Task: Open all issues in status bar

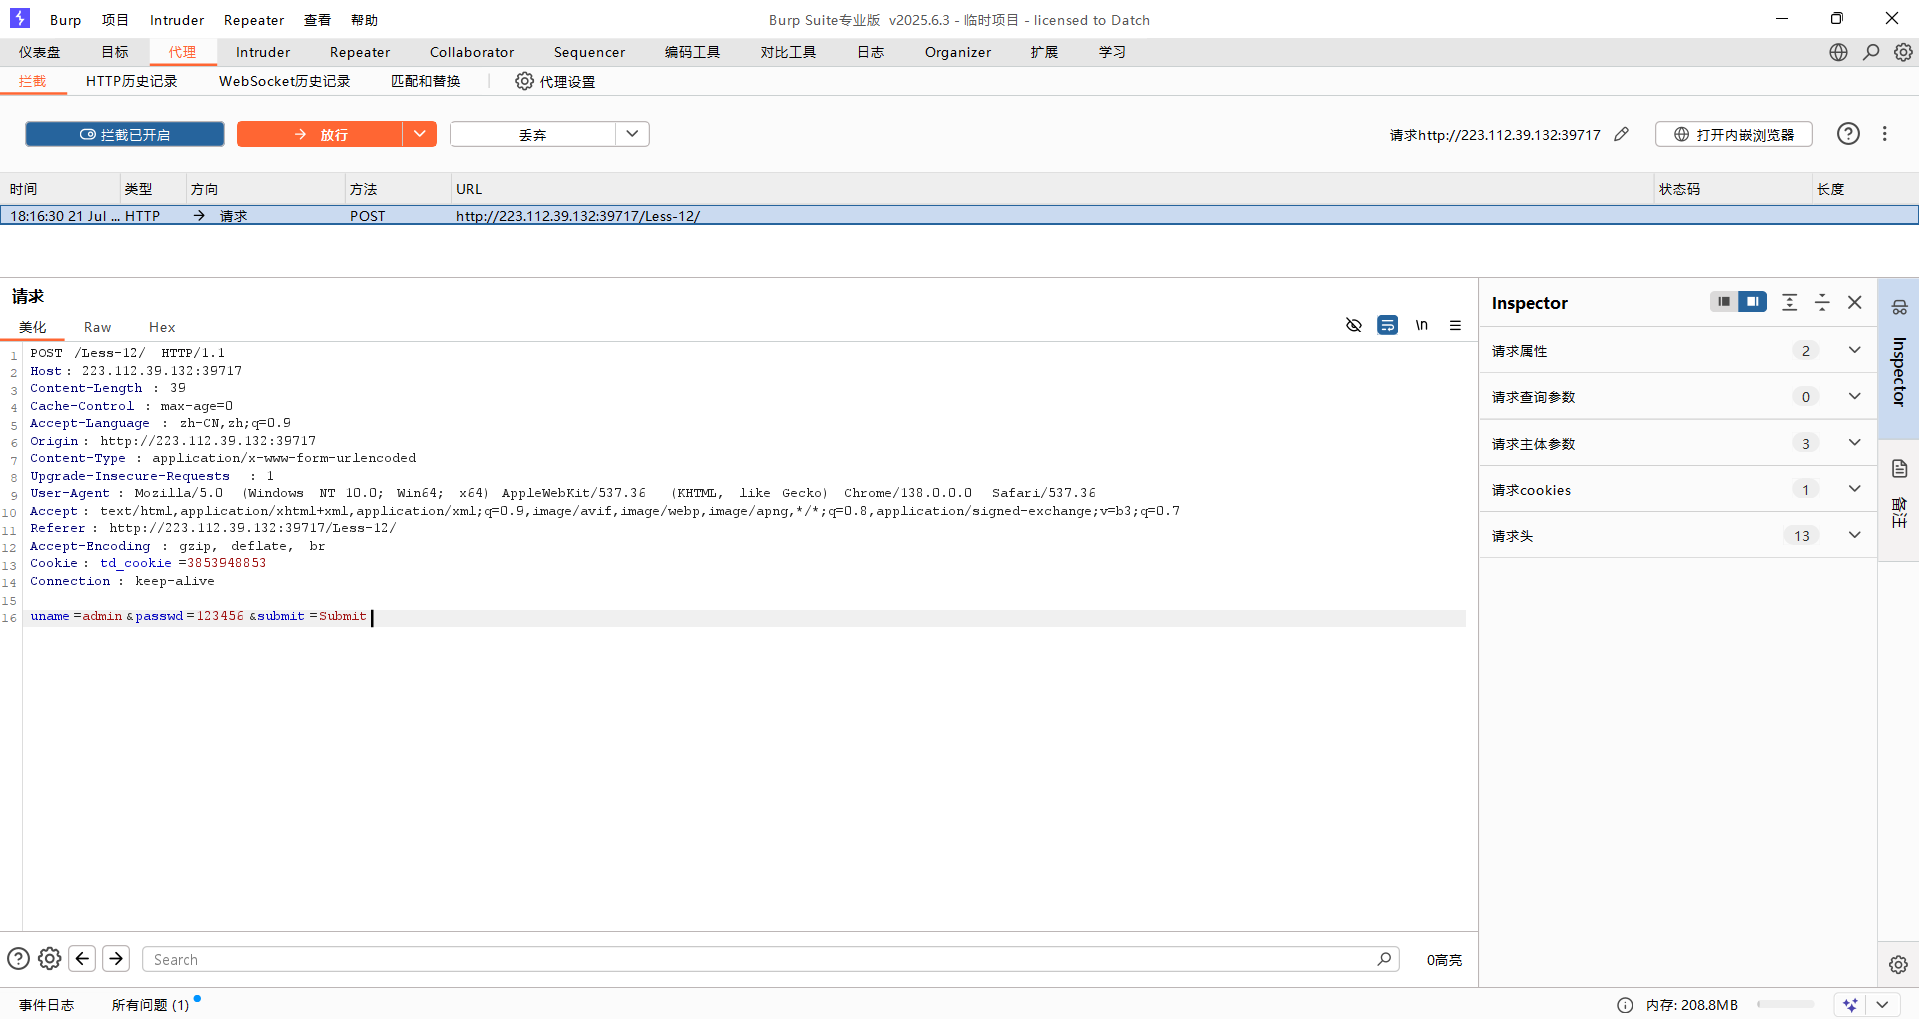Action: point(150,1005)
